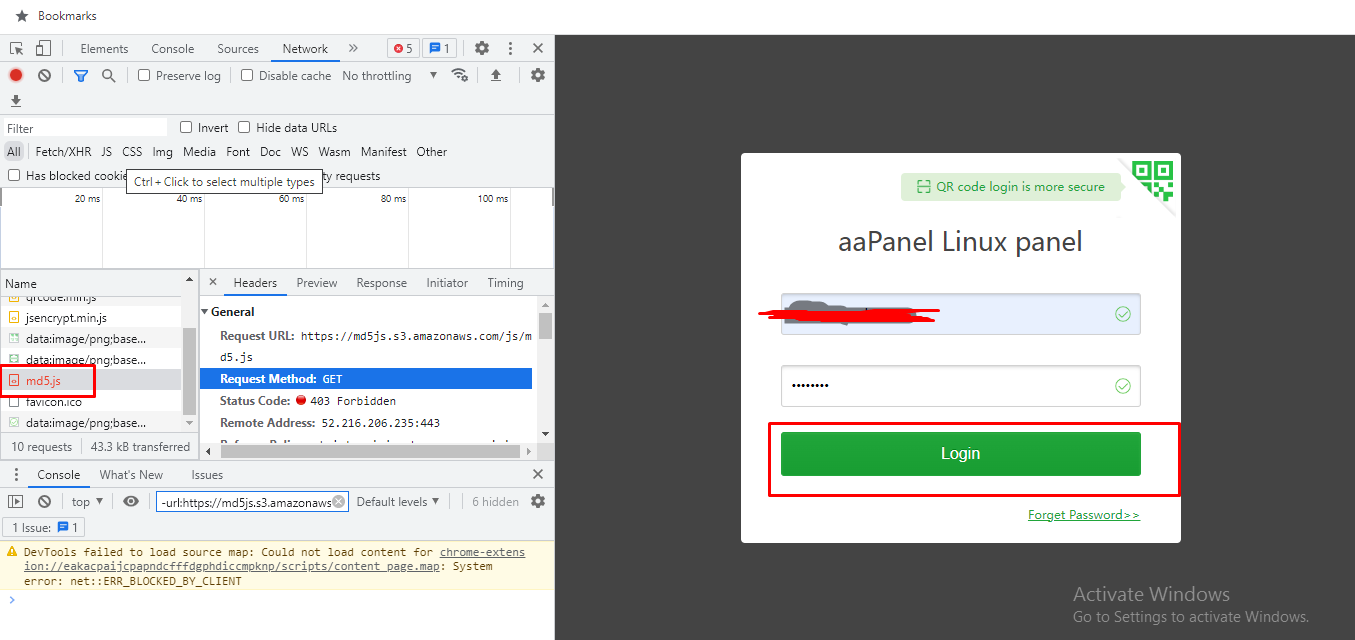
Task: Open the Elements tab
Action: pos(104,48)
